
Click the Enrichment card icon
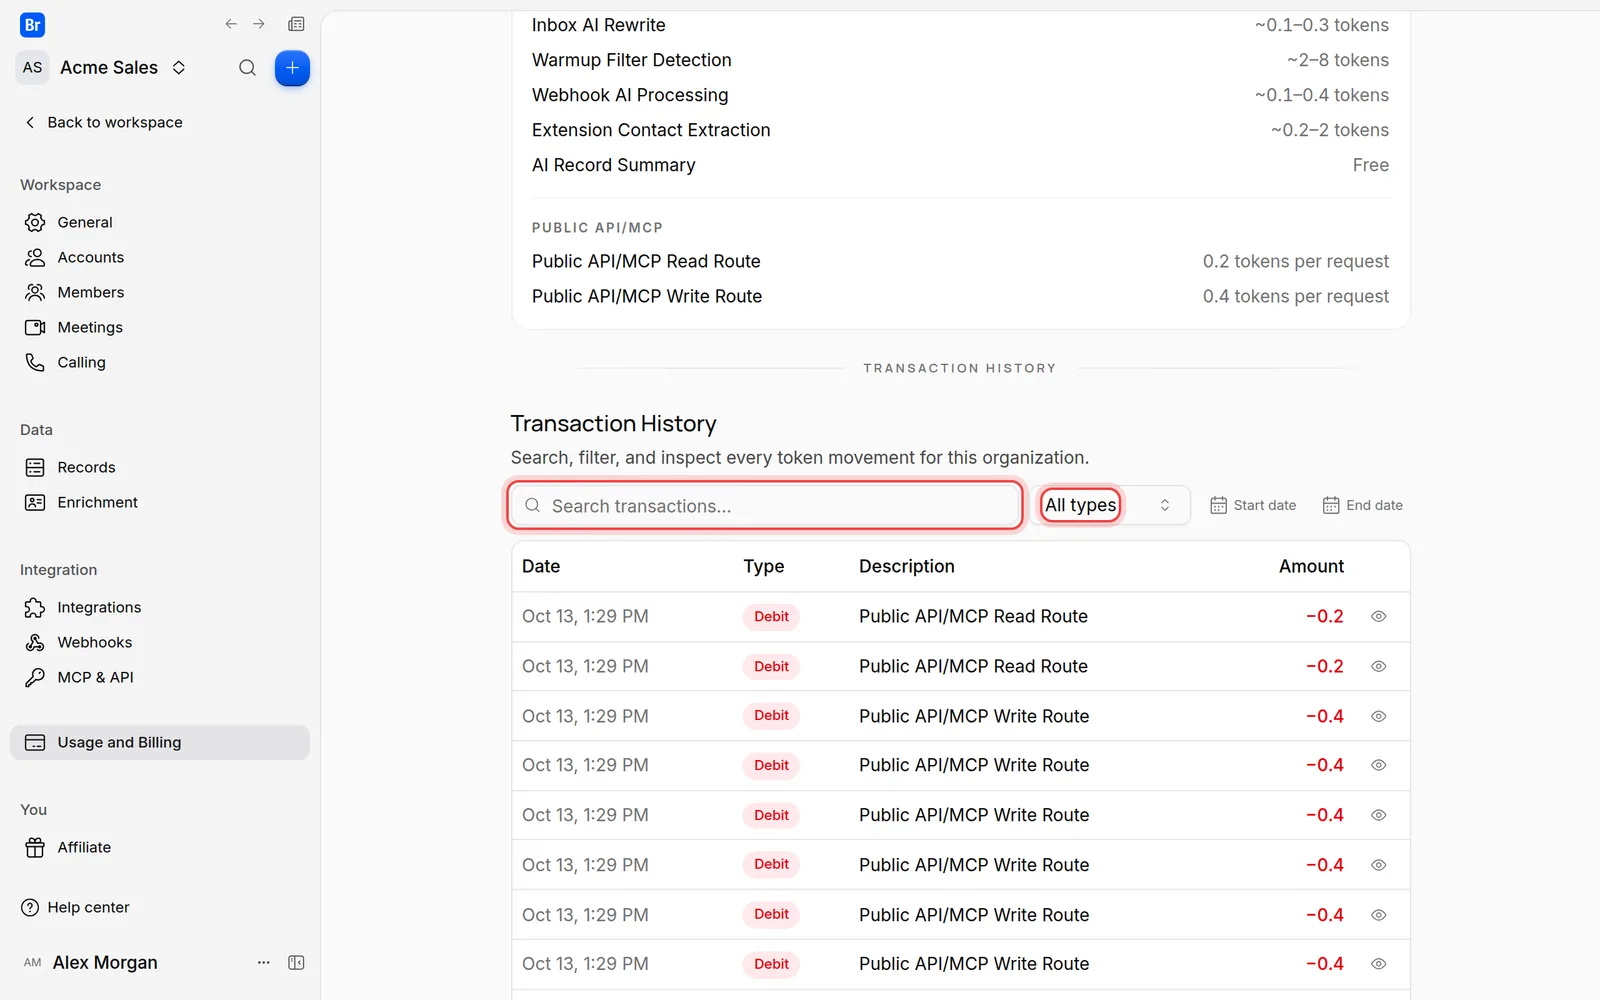click(x=35, y=502)
